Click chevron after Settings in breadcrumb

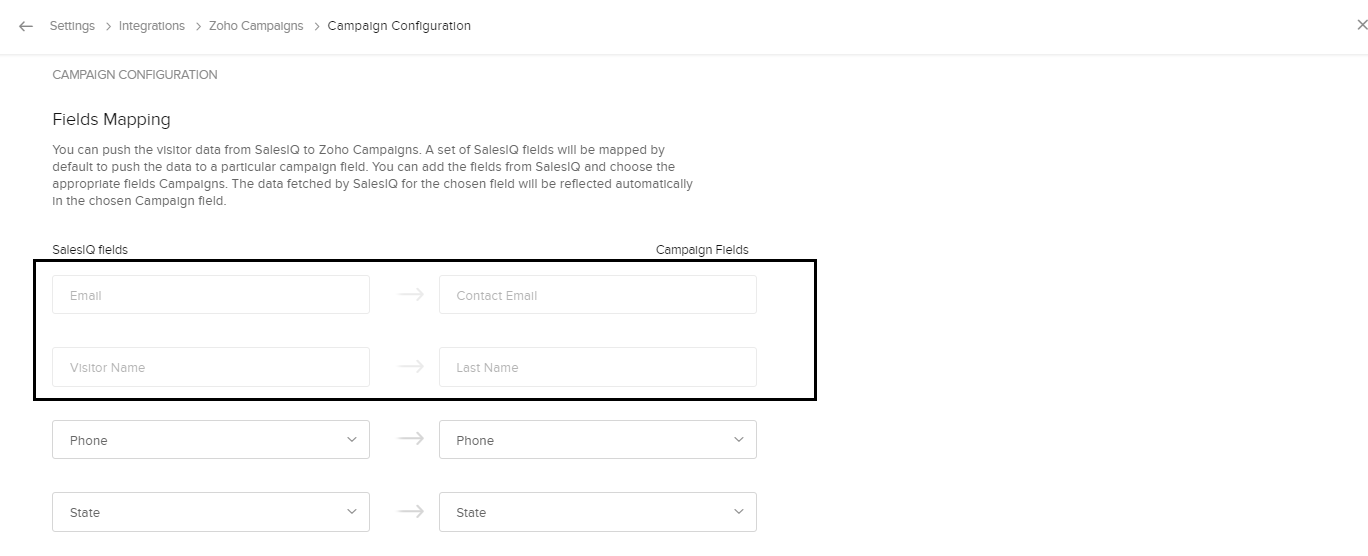coord(107,26)
